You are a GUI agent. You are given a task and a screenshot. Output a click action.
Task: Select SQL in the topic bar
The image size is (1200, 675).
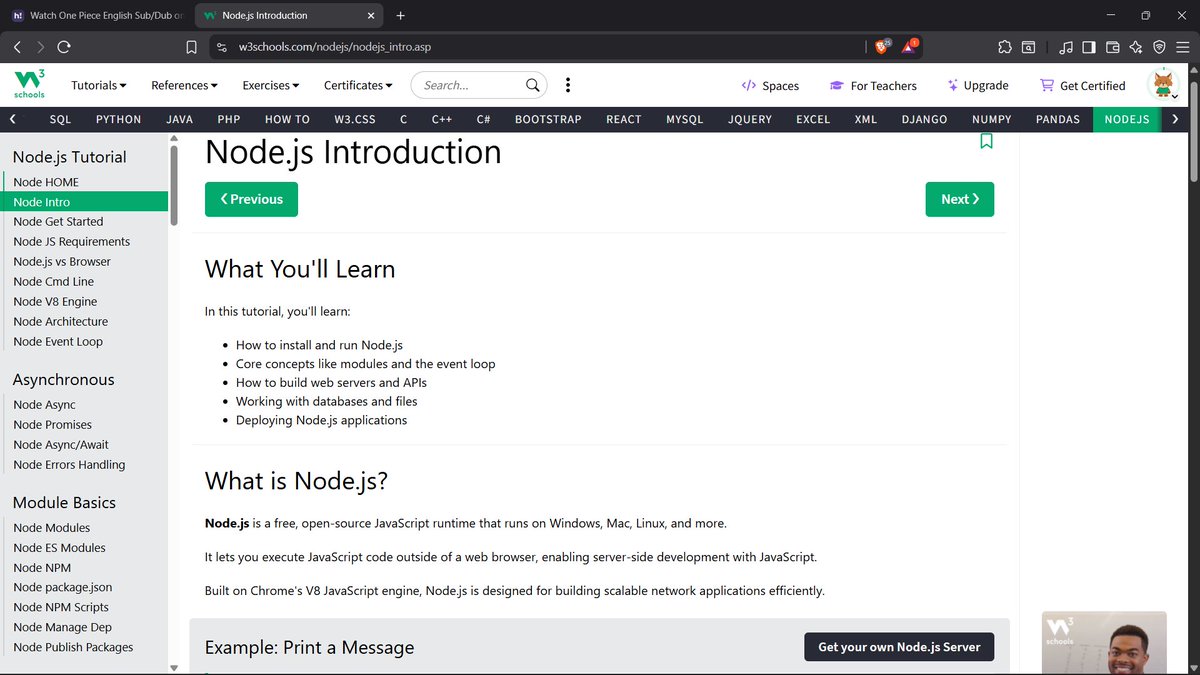point(61,119)
